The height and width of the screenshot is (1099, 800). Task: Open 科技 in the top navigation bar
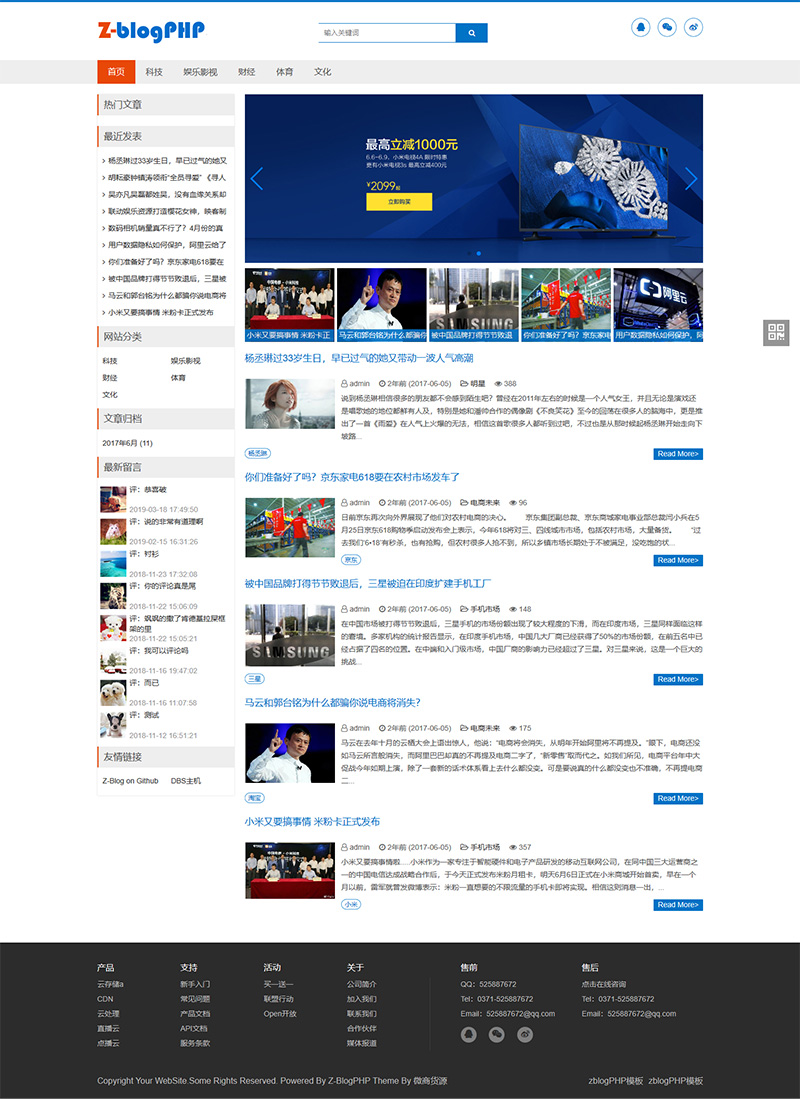click(154, 71)
